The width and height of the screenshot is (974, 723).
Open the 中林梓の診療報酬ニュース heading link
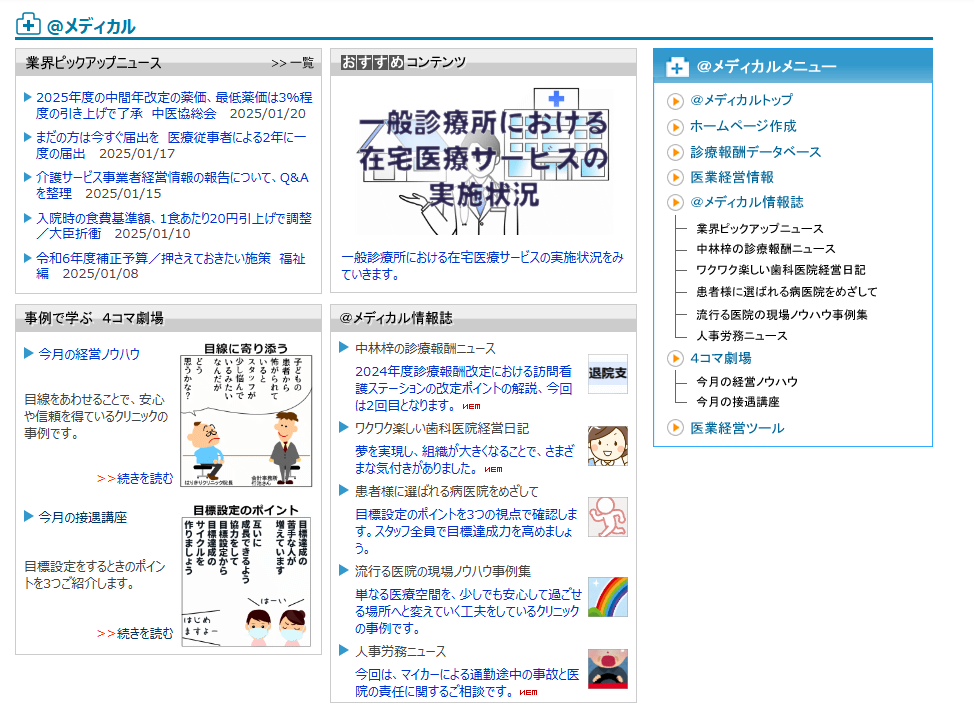click(x=425, y=348)
